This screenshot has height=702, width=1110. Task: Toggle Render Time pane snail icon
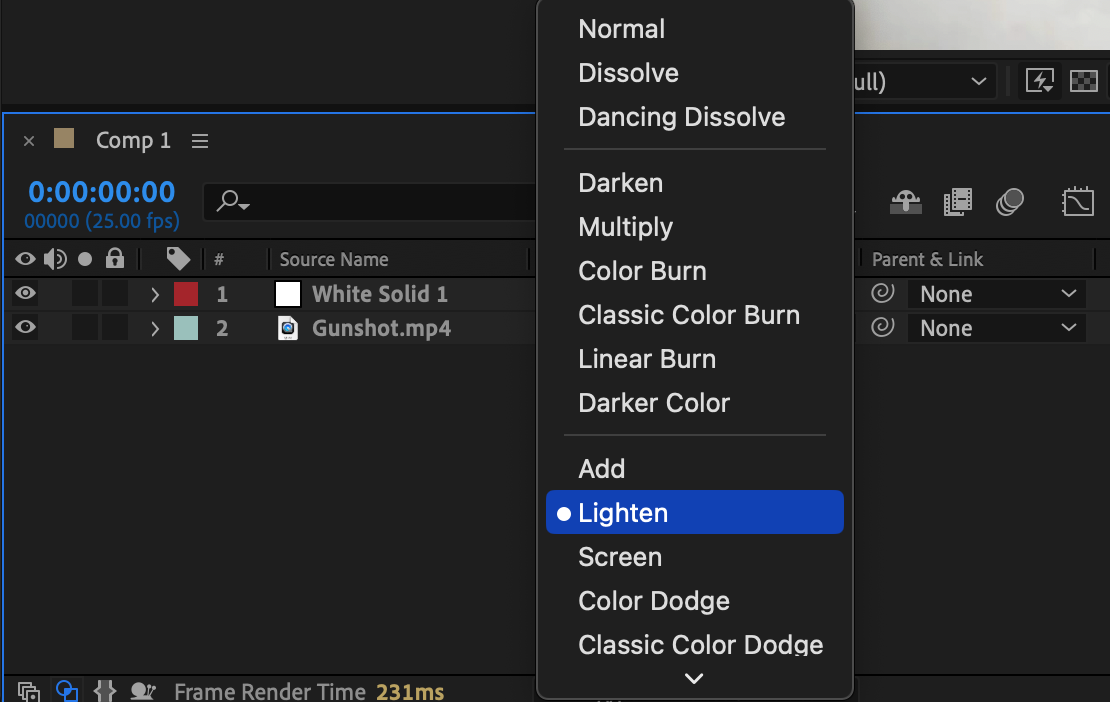[x=143, y=691]
